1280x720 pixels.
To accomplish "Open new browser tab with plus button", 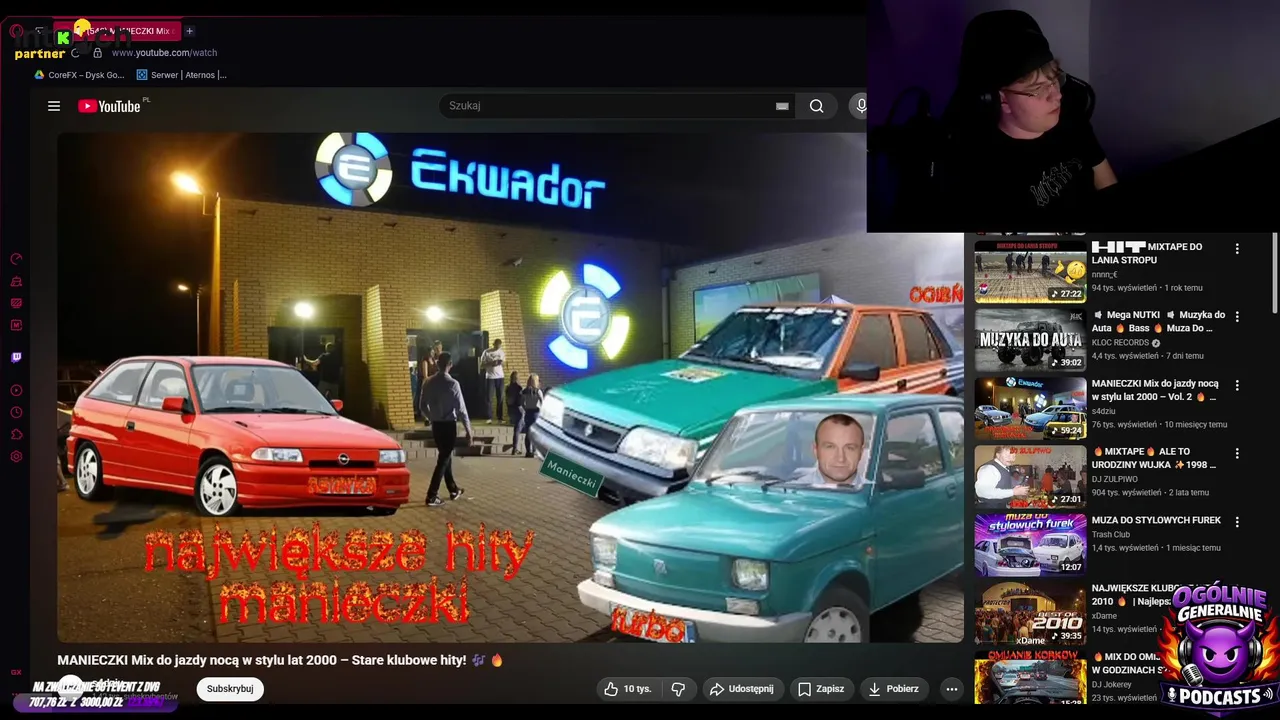I will tap(189, 31).
